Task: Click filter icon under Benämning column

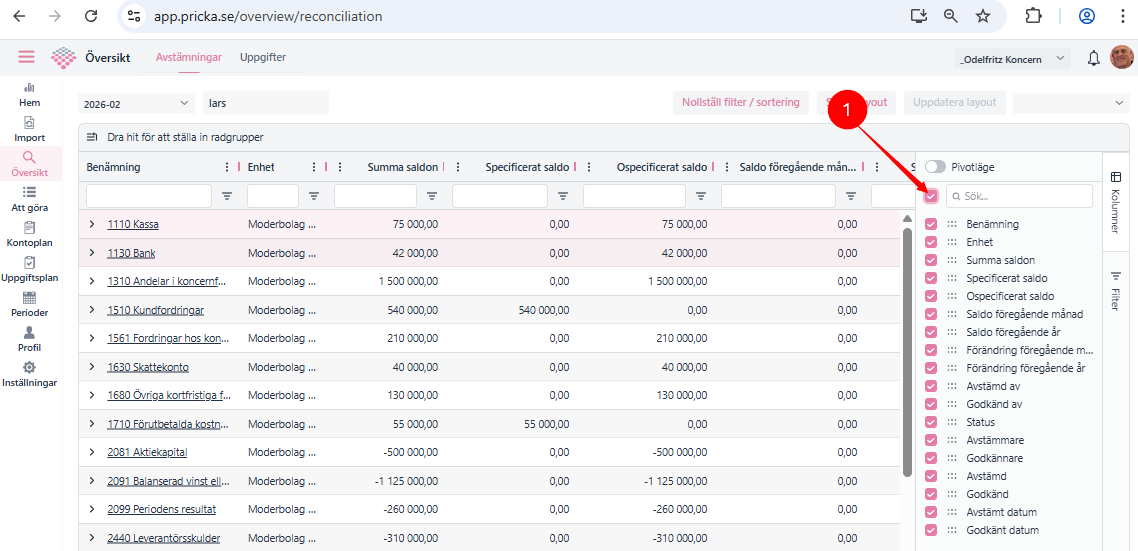Action: click(227, 197)
